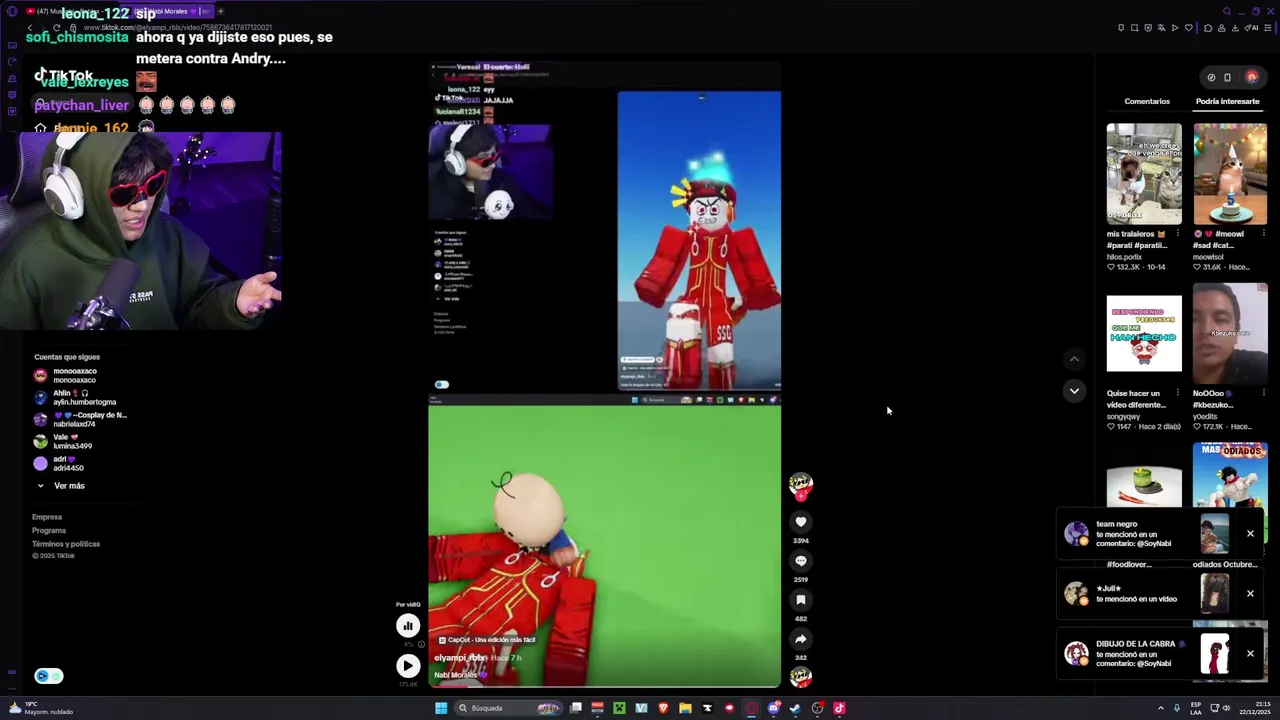The height and width of the screenshot is (720, 1280).
Task: Open the browser AI button
Action: pyautogui.click(x=1252, y=28)
